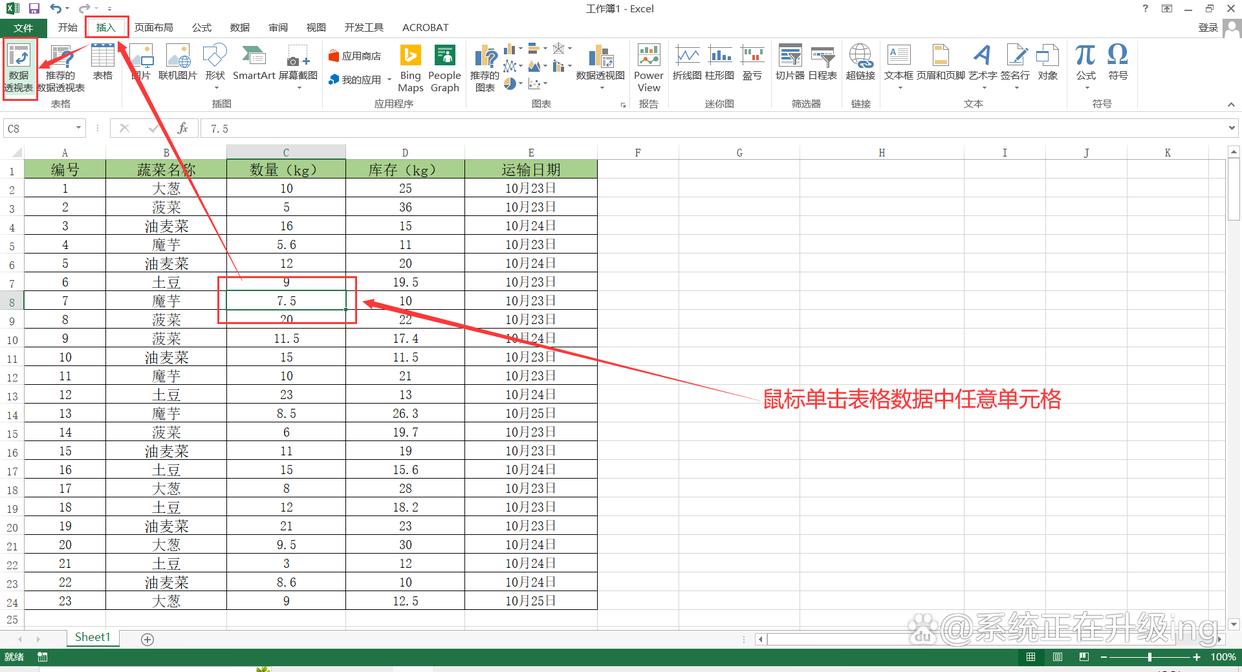Adjust the zoom slider handle
The height and width of the screenshot is (672, 1242).
[x=1150, y=657]
